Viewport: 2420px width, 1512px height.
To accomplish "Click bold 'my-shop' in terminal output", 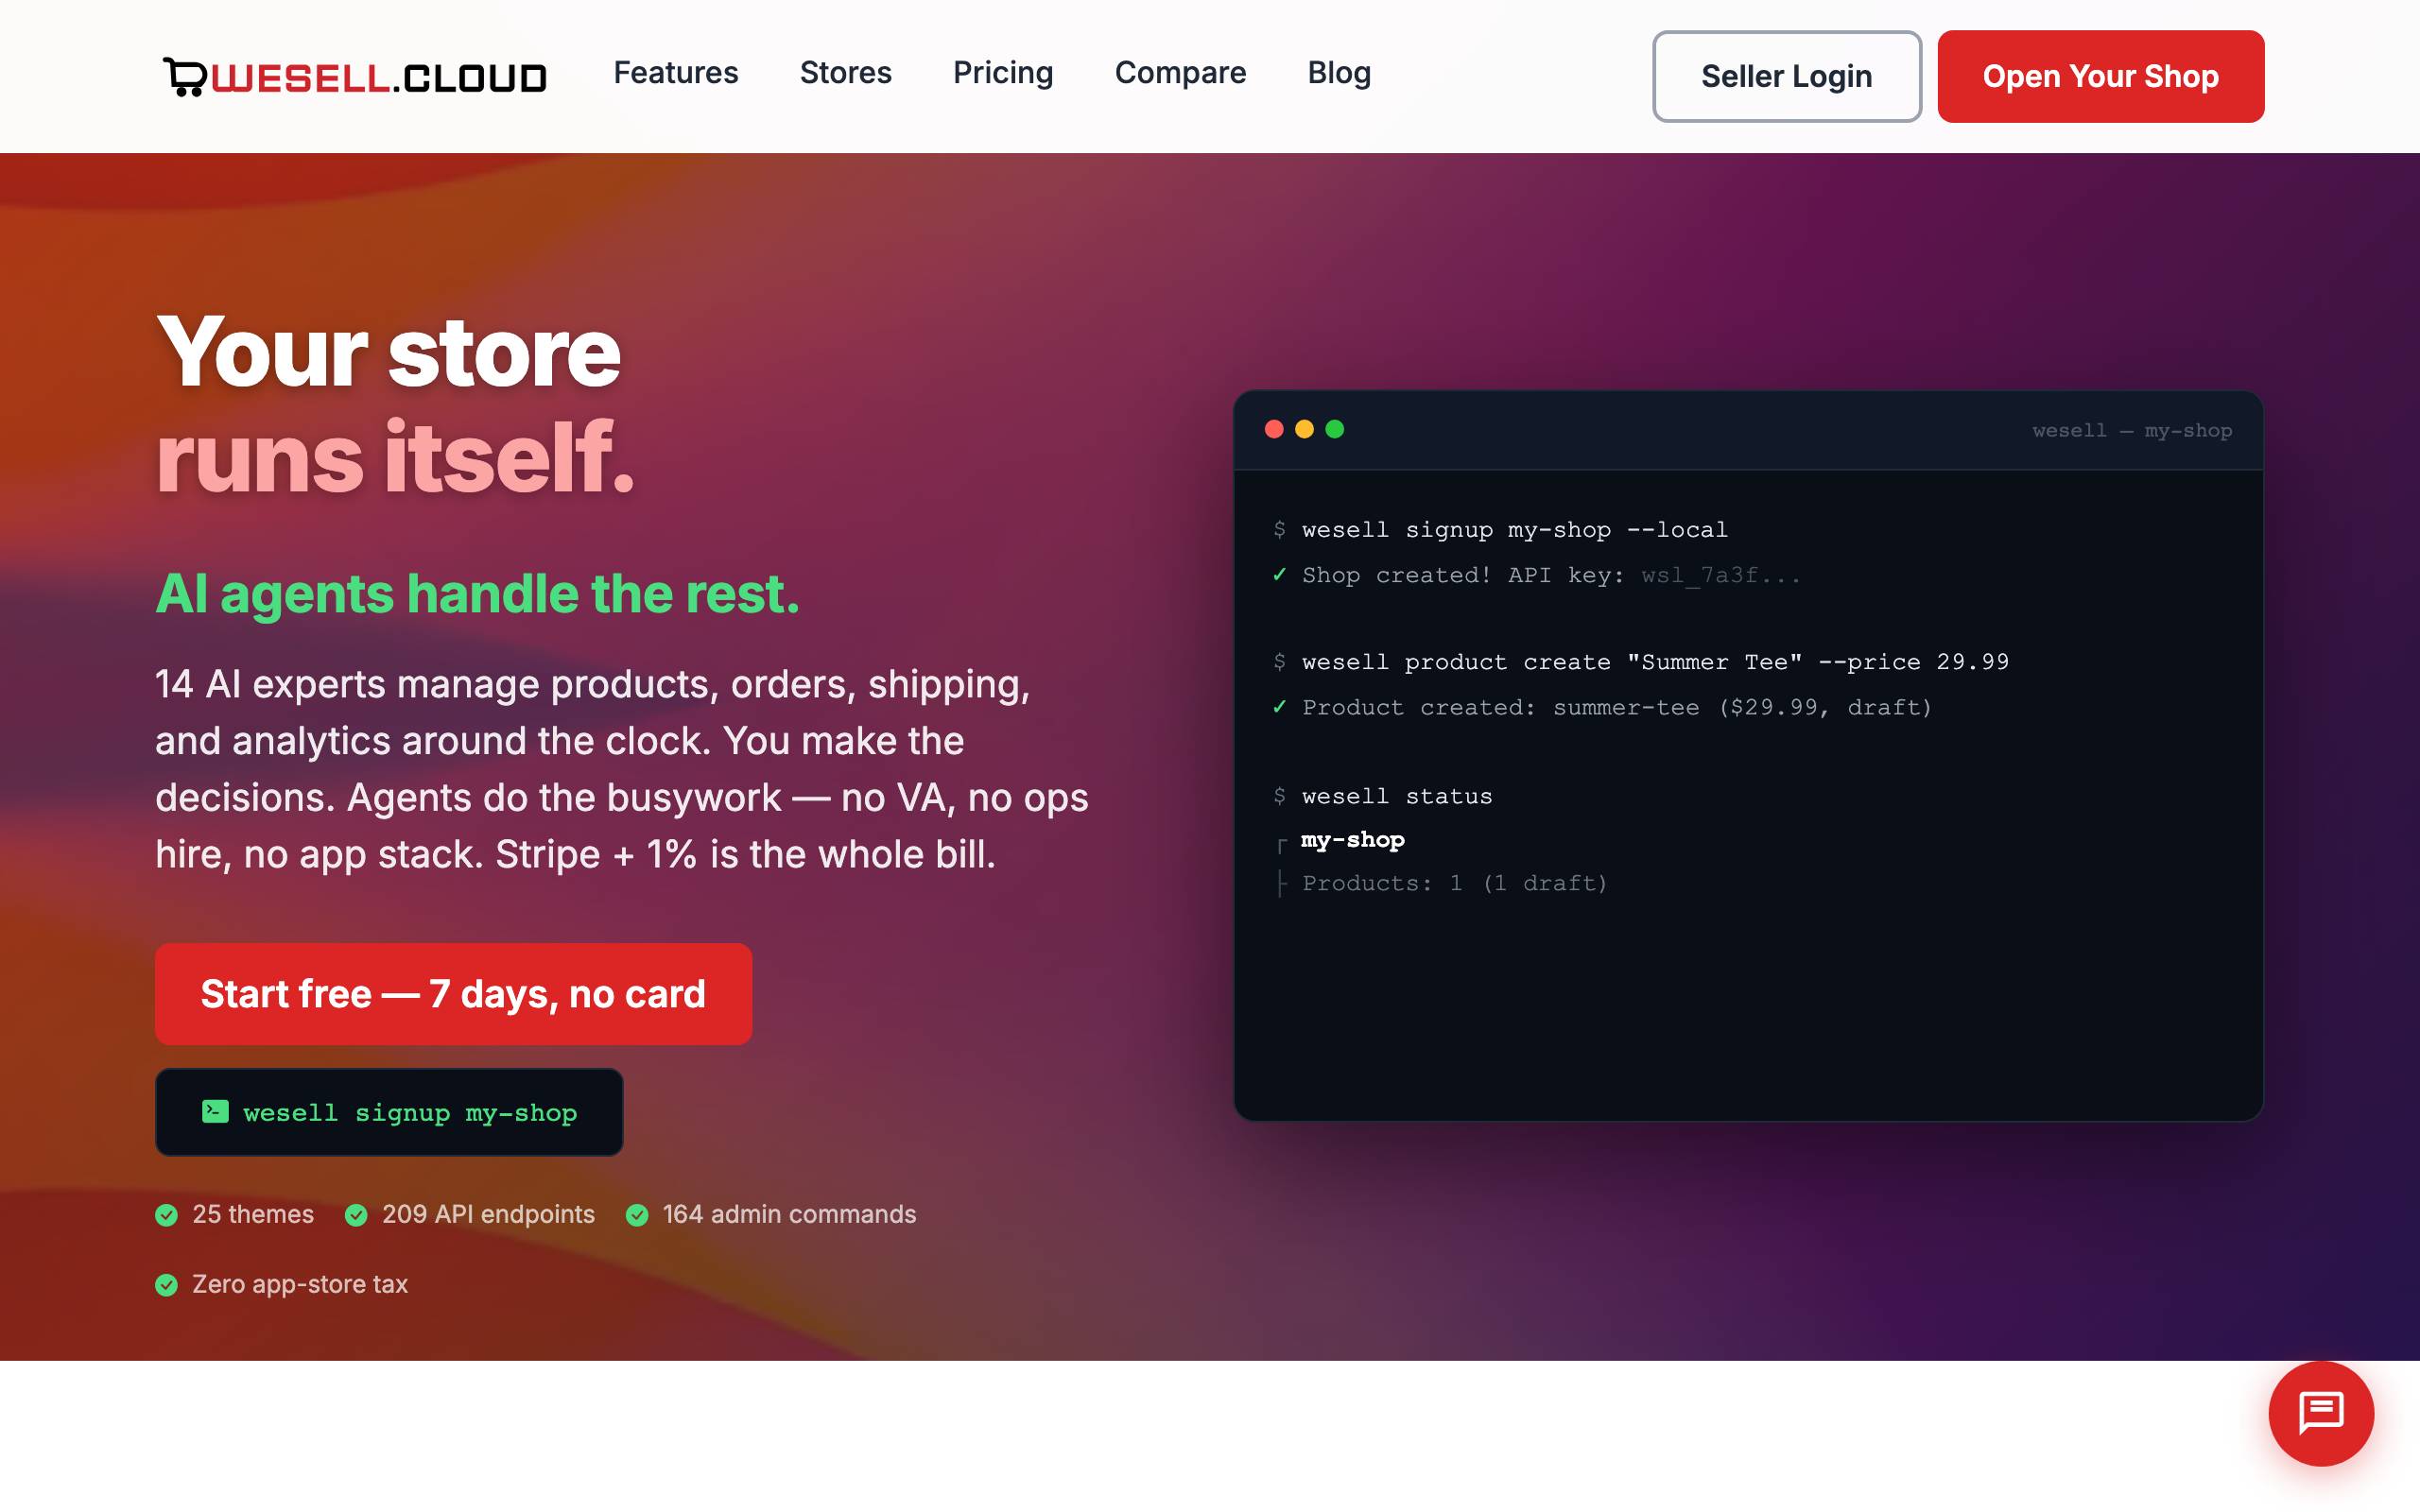I will (1352, 840).
